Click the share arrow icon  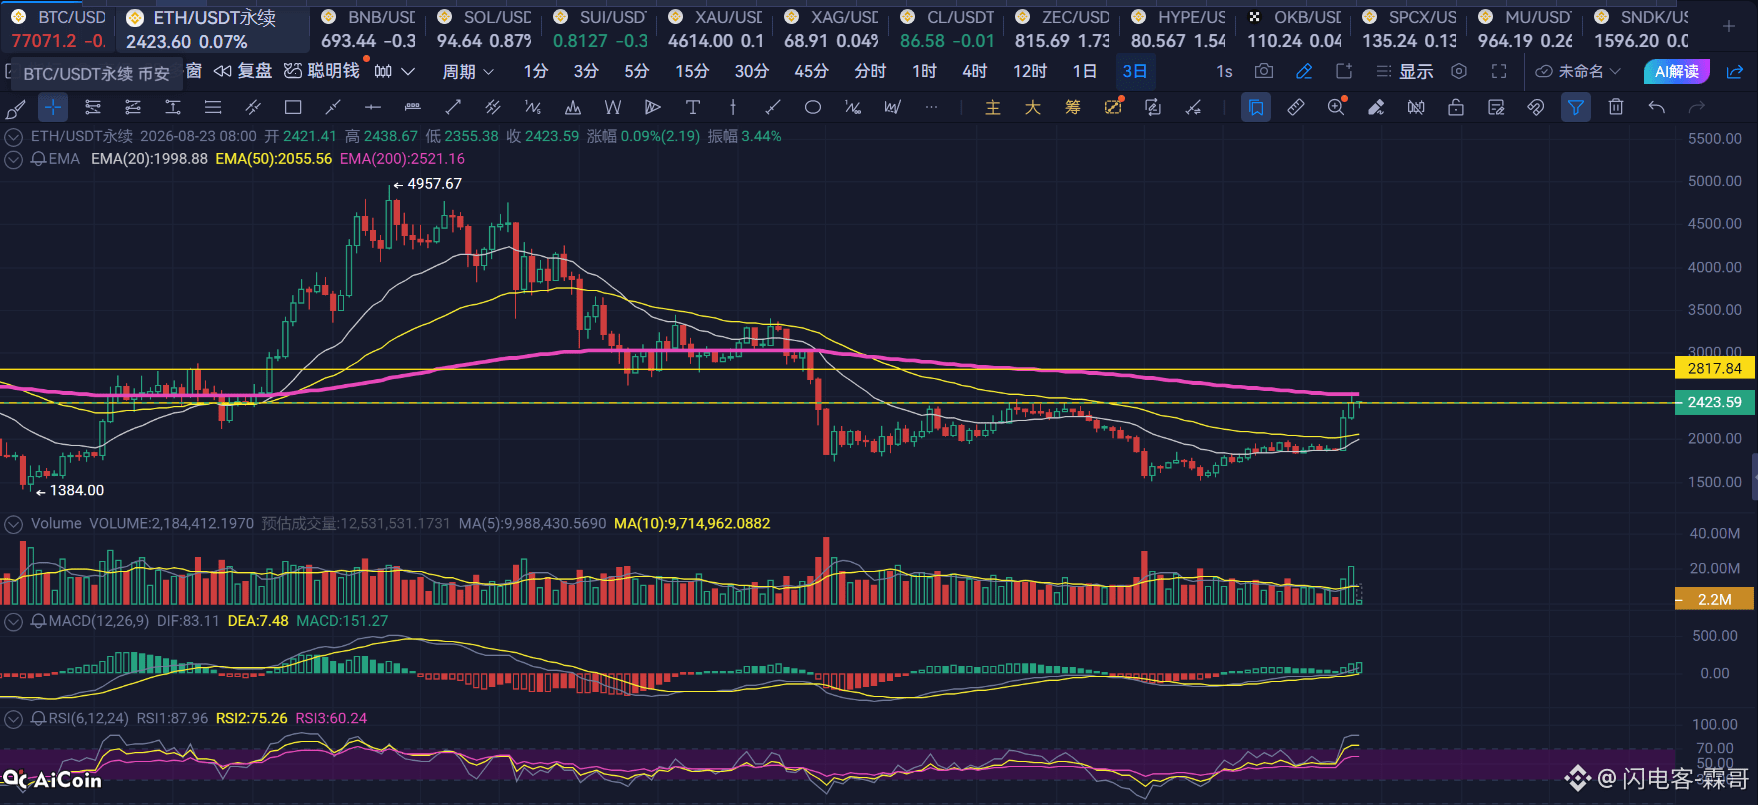click(x=1735, y=71)
